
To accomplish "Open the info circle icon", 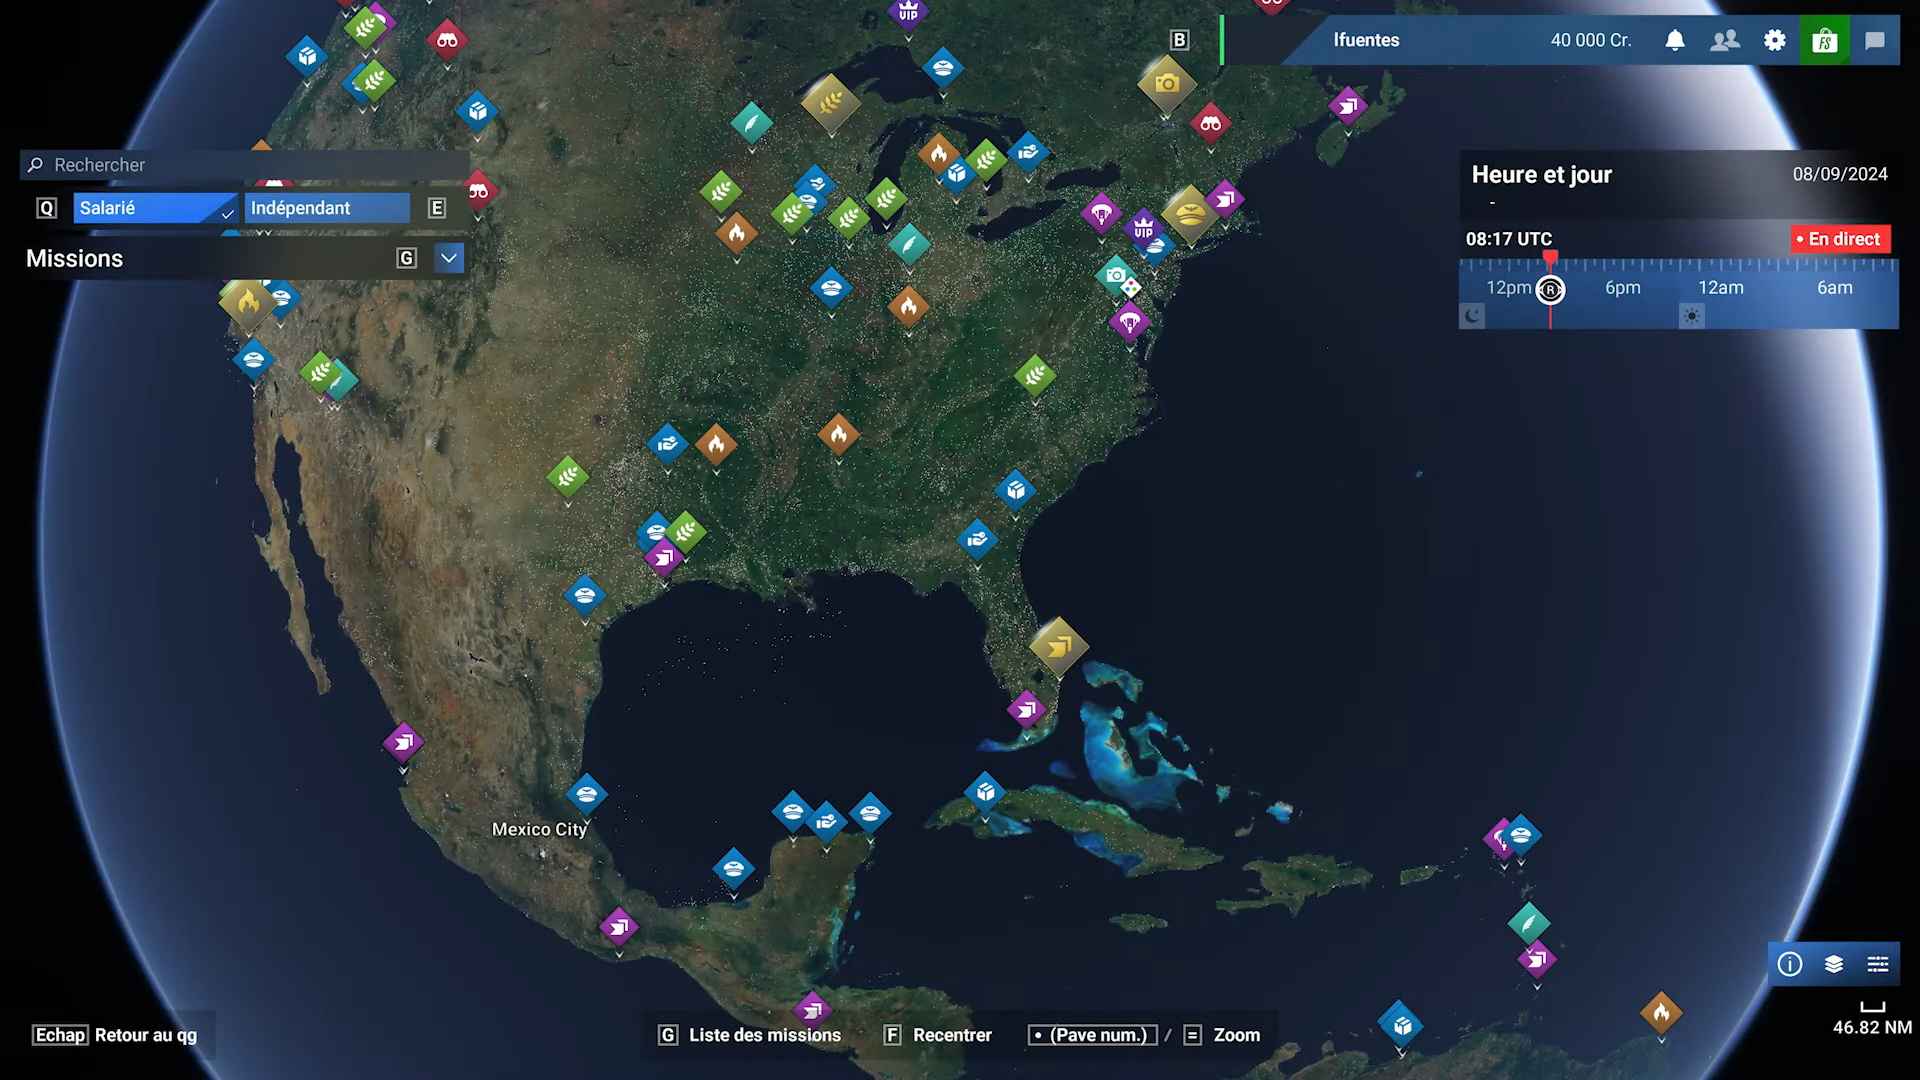I will (1790, 964).
